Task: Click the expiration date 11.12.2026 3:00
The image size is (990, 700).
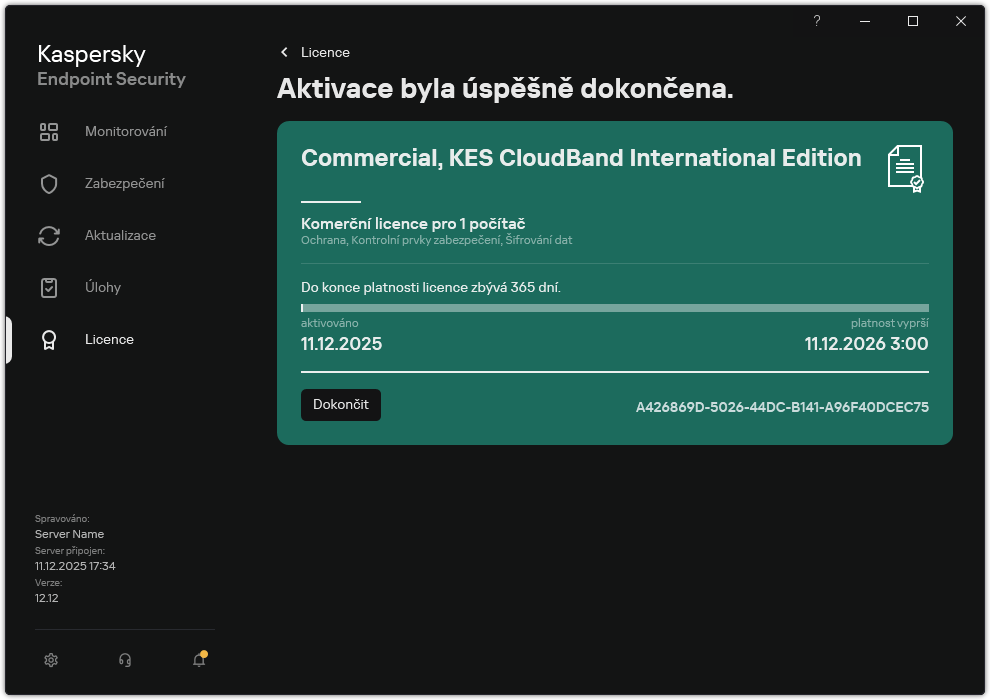Action: pos(866,343)
